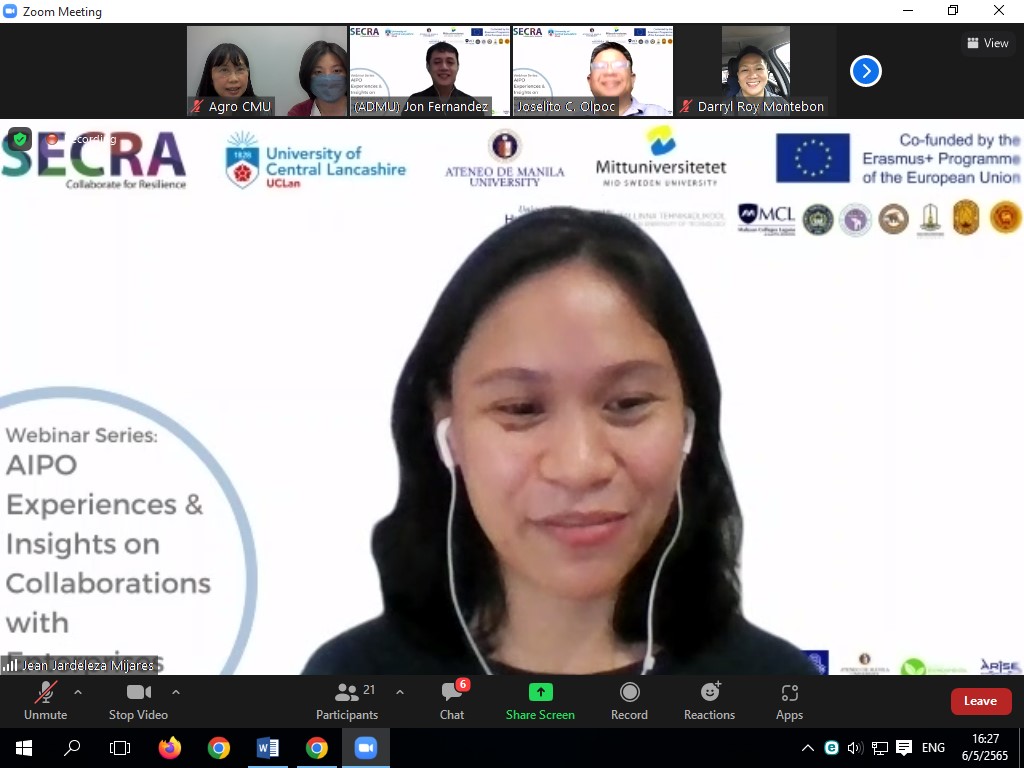Open Windows taskbar search
1024x768 pixels.
pos(72,748)
